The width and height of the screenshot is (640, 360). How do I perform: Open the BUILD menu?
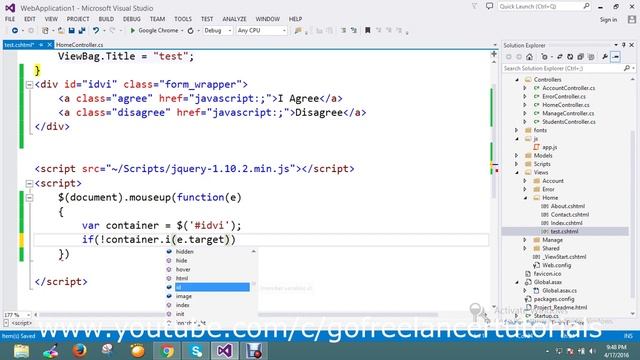pyautogui.click(x=106, y=19)
